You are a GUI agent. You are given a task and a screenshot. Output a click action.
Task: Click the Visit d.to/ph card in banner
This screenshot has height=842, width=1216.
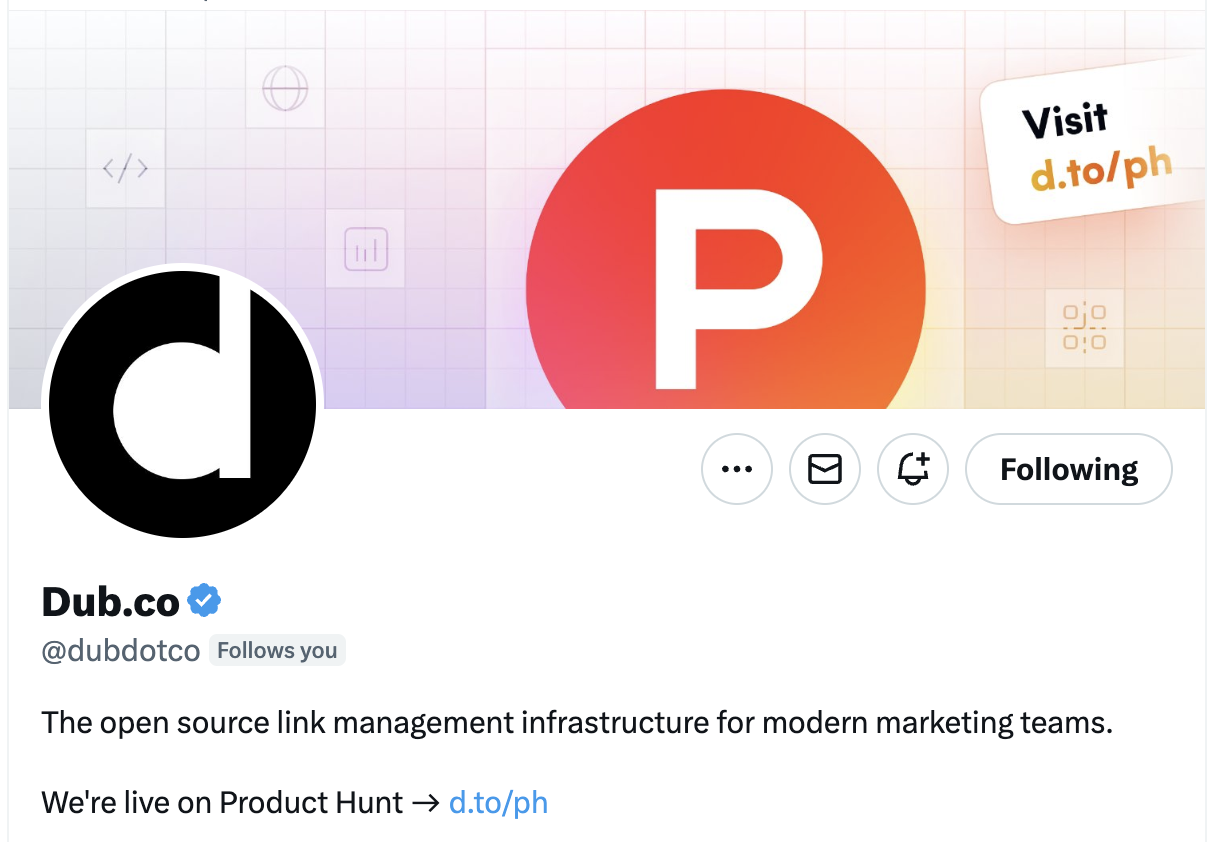1095,144
